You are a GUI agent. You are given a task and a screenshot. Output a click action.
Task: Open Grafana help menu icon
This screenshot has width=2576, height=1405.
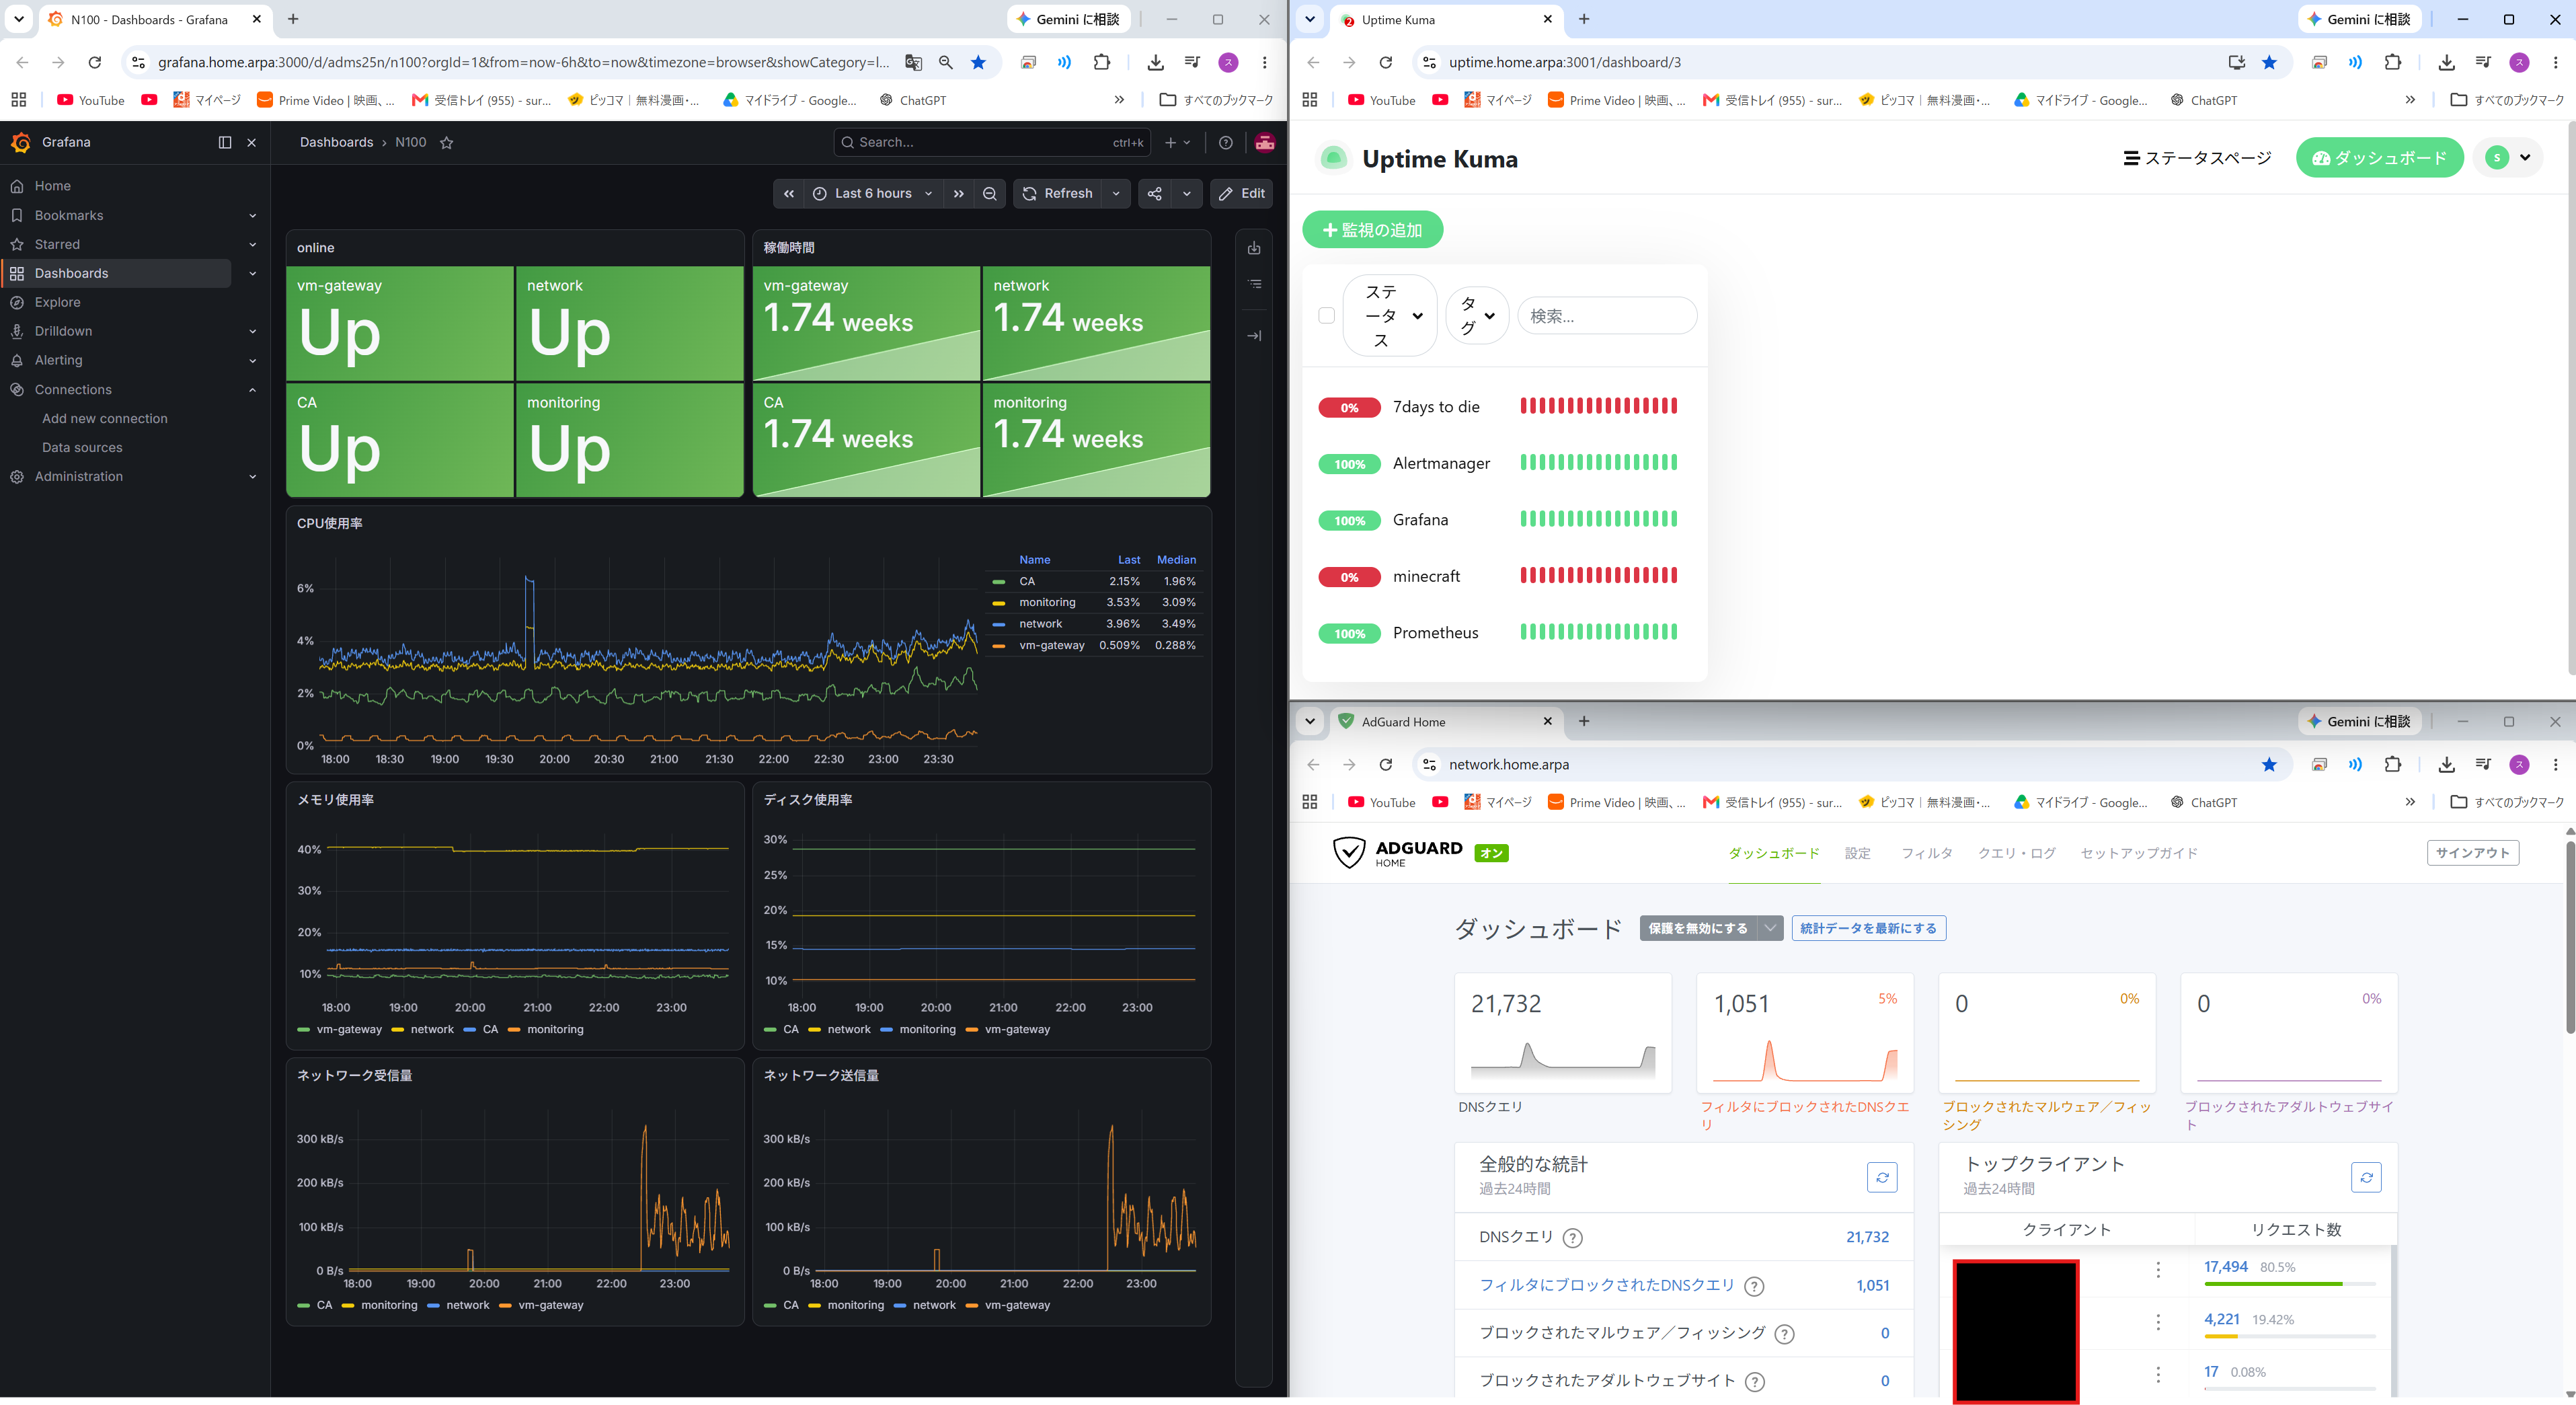(1226, 142)
